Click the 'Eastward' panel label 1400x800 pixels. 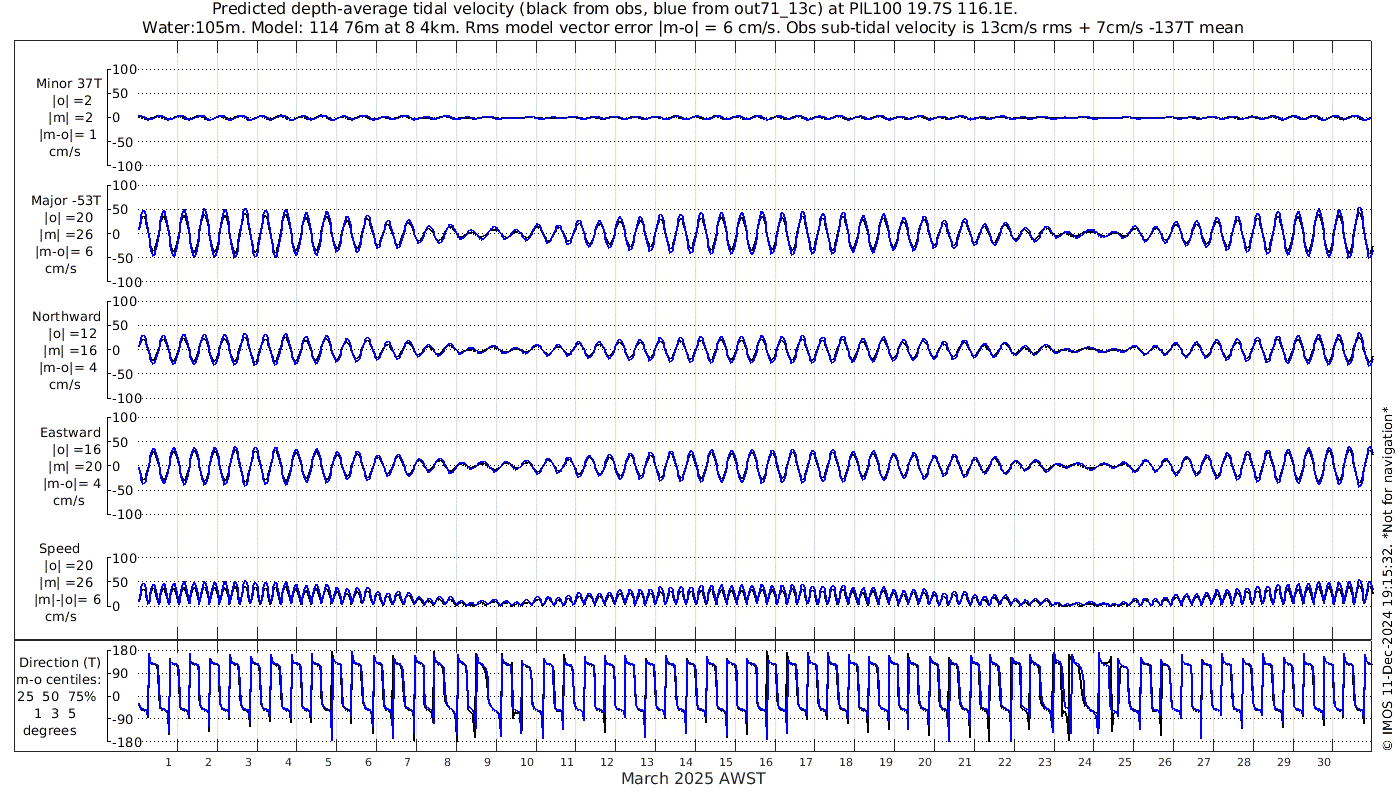(x=71, y=433)
